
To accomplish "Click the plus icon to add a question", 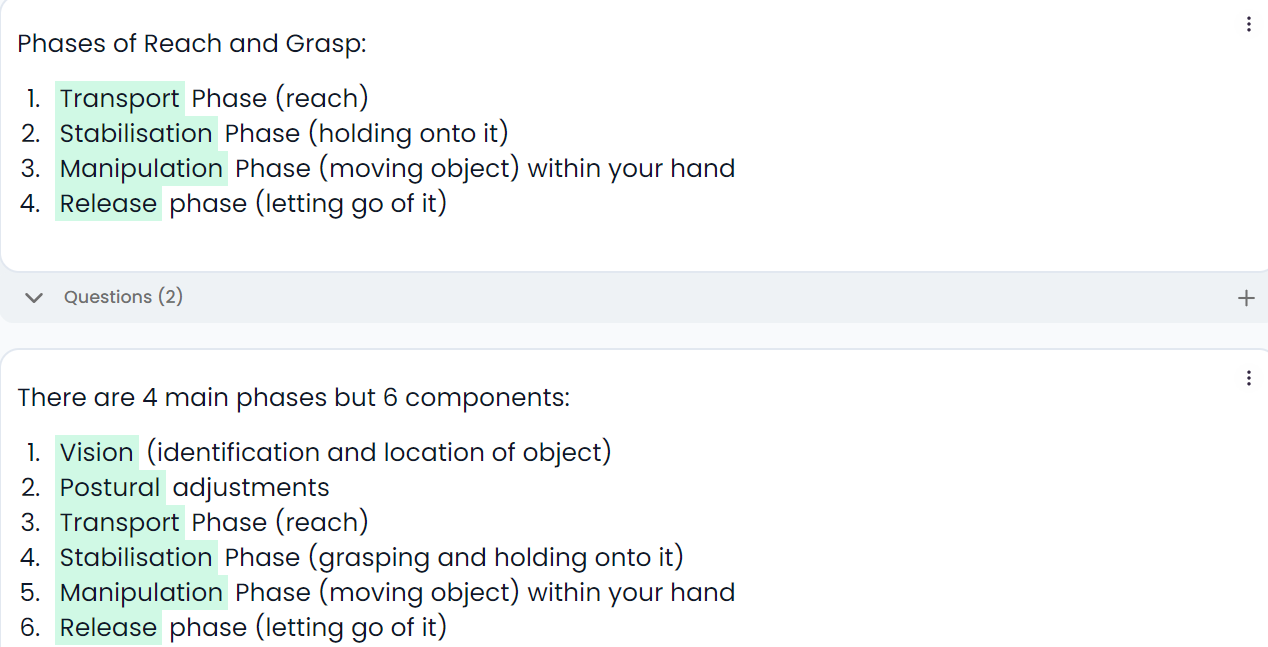I will (x=1246, y=298).
